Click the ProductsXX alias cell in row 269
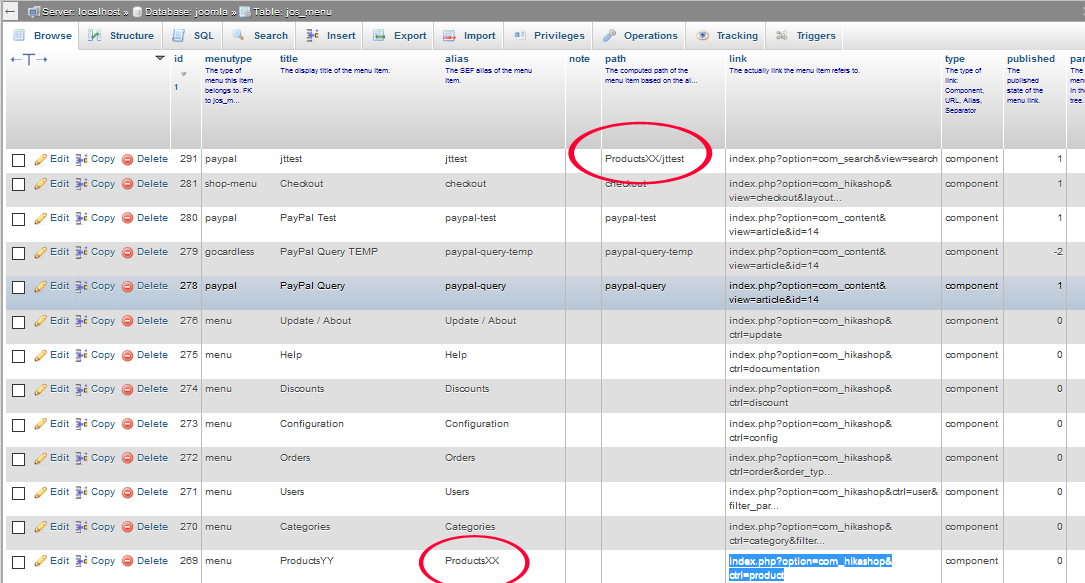 coord(472,561)
